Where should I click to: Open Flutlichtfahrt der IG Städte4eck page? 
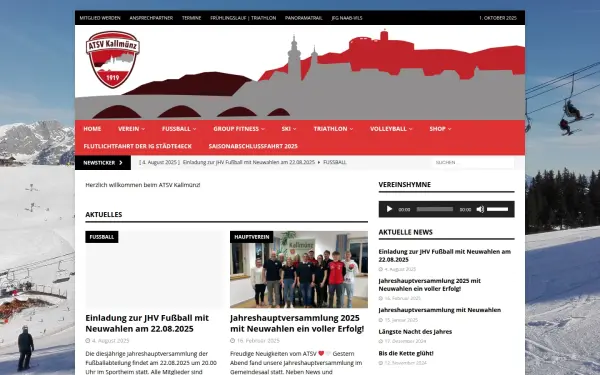click(137, 146)
